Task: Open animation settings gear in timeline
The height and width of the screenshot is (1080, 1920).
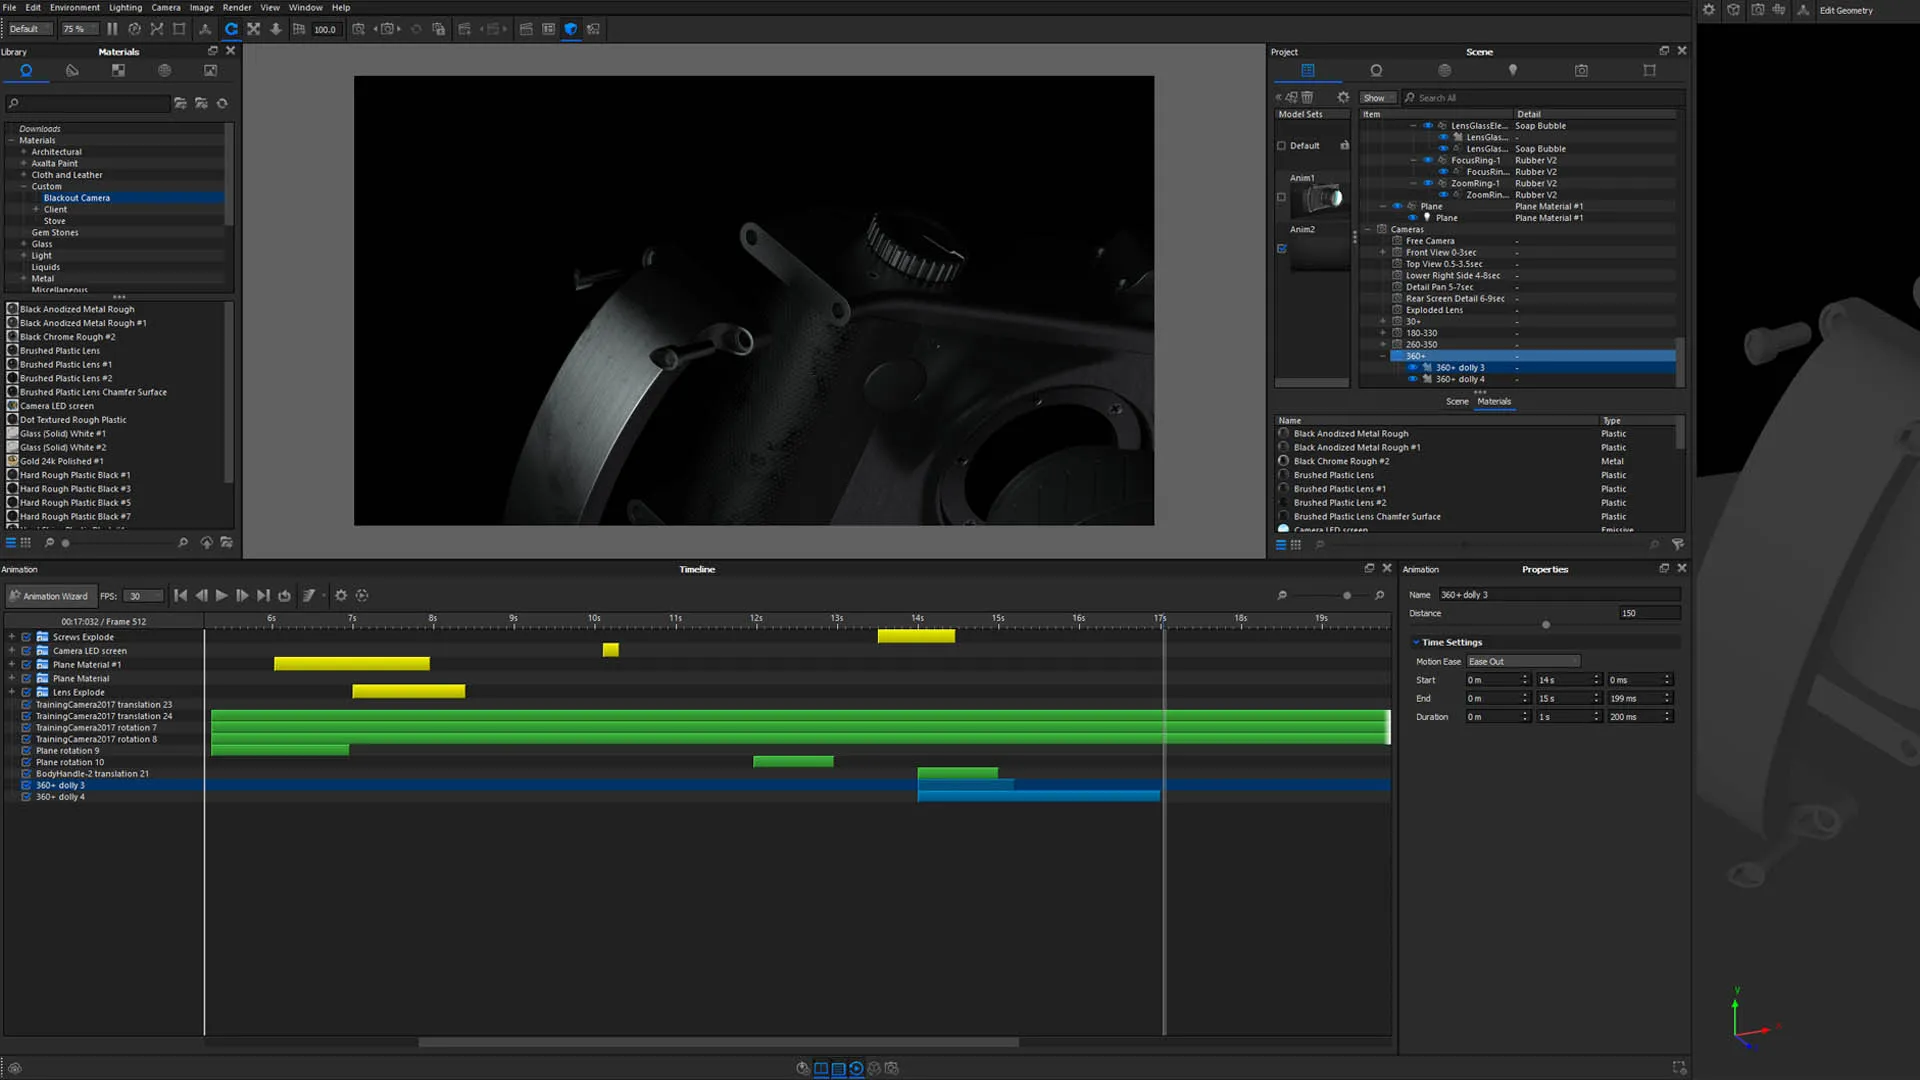Action: tap(341, 596)
